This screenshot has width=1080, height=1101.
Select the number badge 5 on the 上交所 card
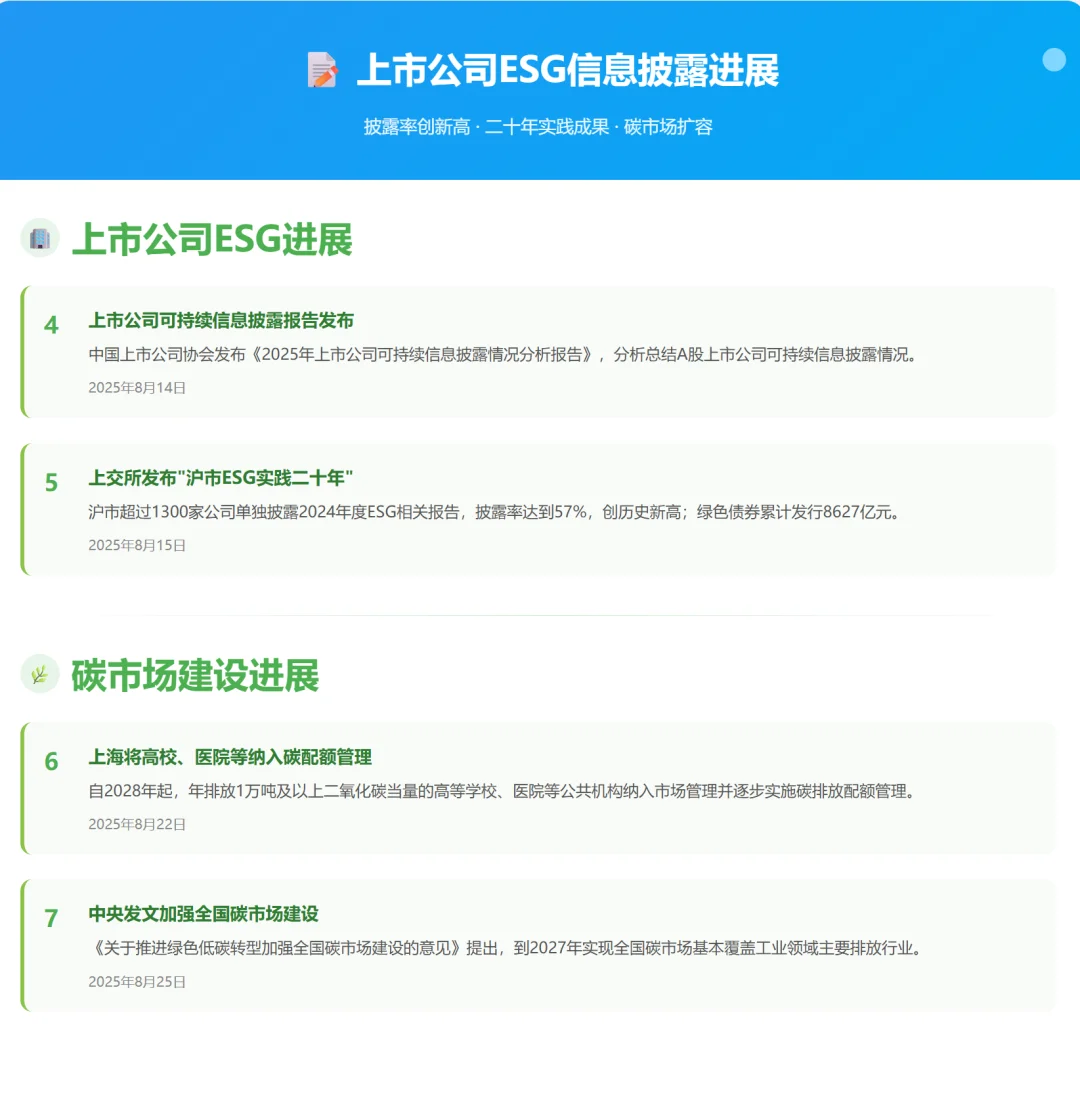[50, 481]
